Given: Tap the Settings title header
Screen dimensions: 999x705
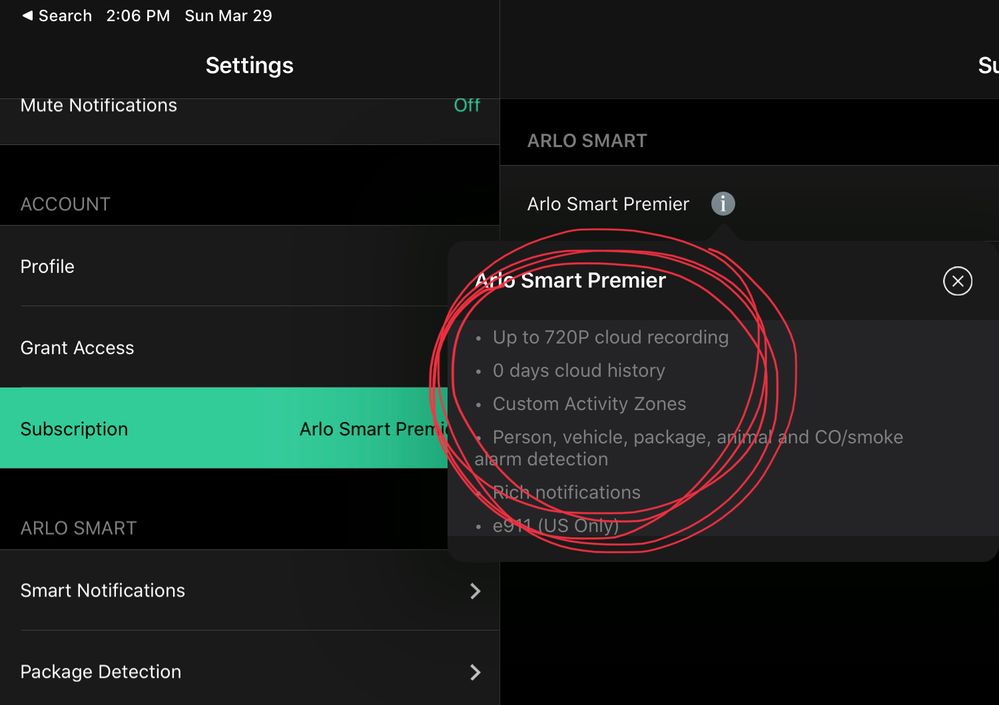Looking at the screenshot, I should 249,65.
